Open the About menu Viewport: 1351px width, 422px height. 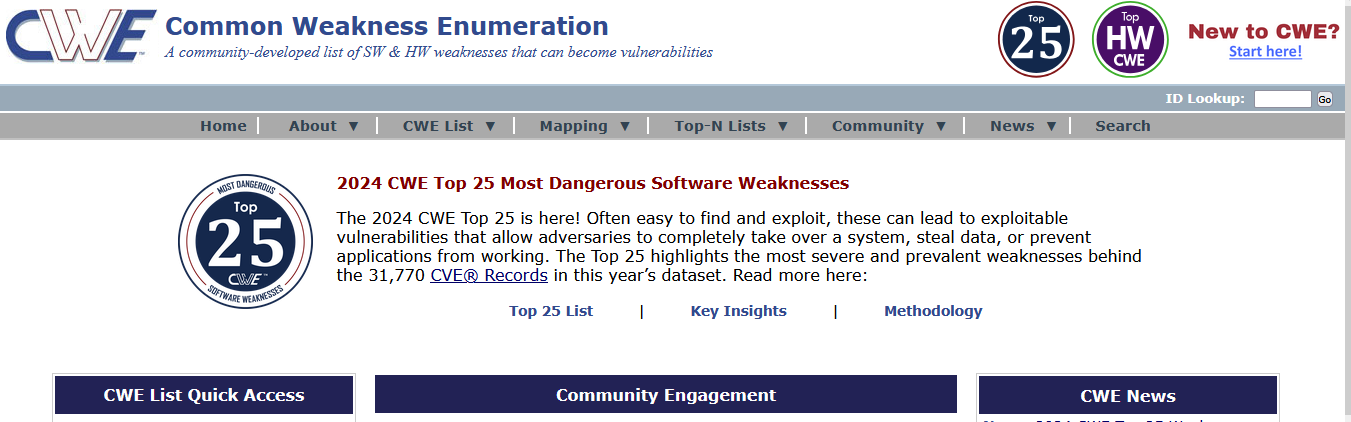313,126
